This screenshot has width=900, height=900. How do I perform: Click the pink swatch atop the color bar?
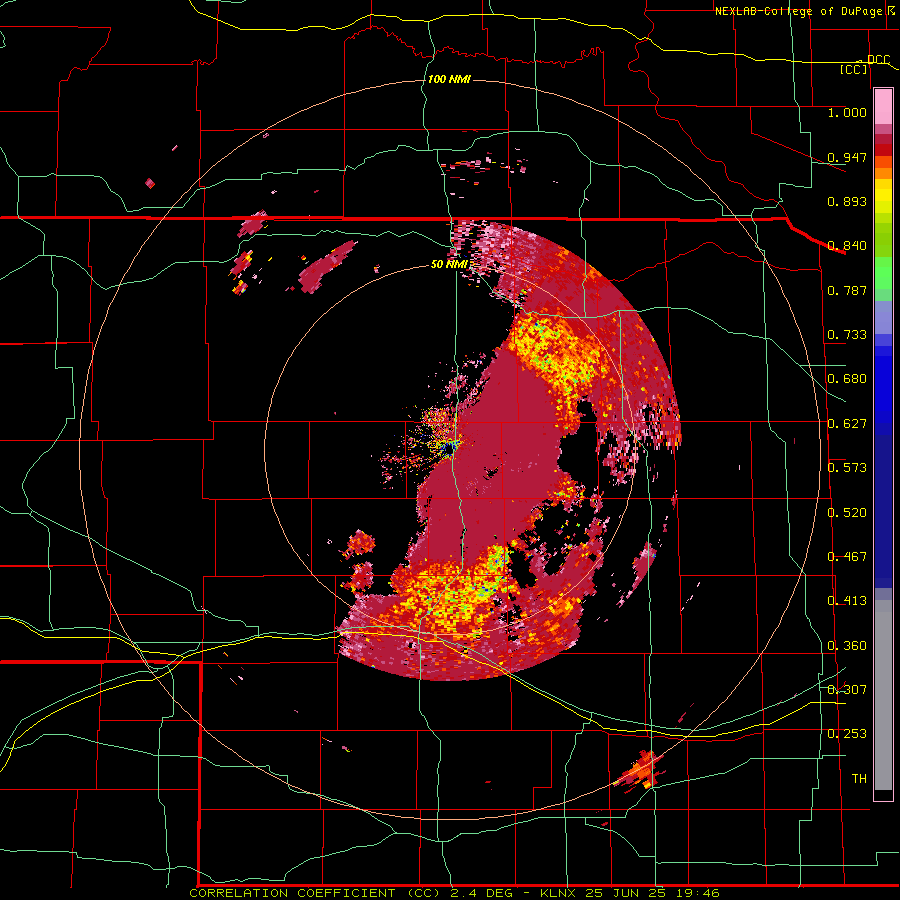point(883,106)
